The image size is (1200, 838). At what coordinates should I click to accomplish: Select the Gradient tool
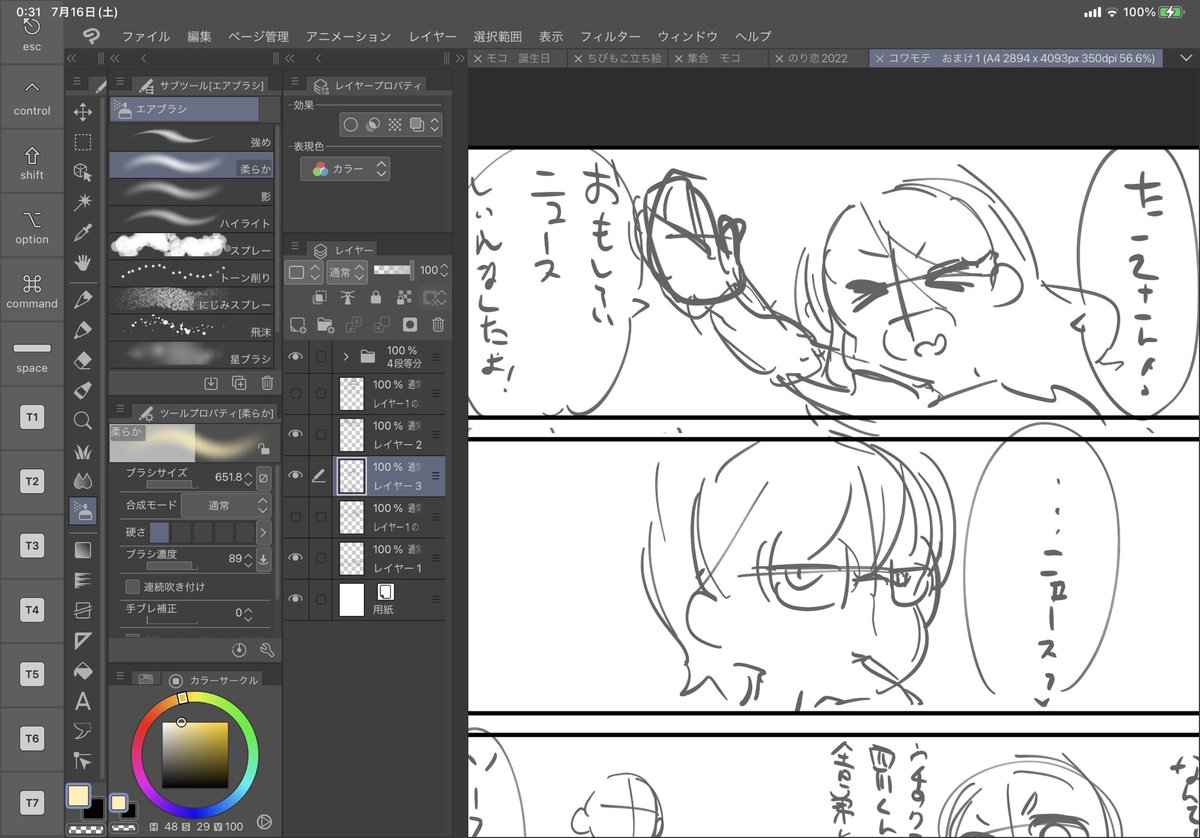click(x=83, y=549)
